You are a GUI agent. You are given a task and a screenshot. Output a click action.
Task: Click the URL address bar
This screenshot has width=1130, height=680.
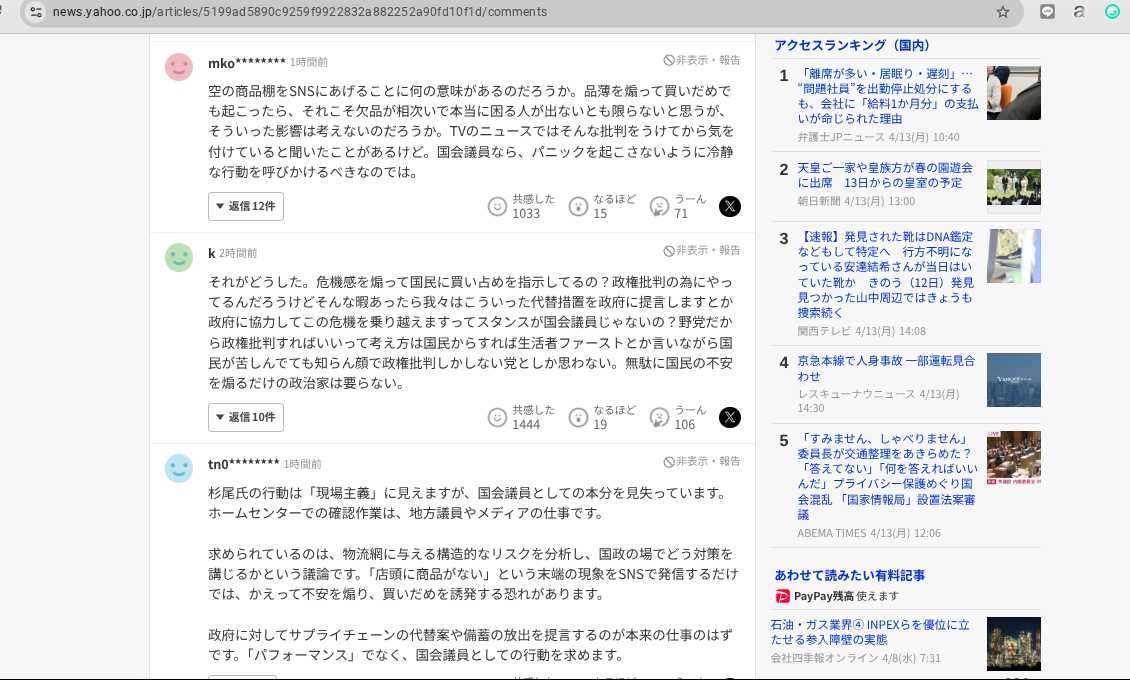[500, 12]
